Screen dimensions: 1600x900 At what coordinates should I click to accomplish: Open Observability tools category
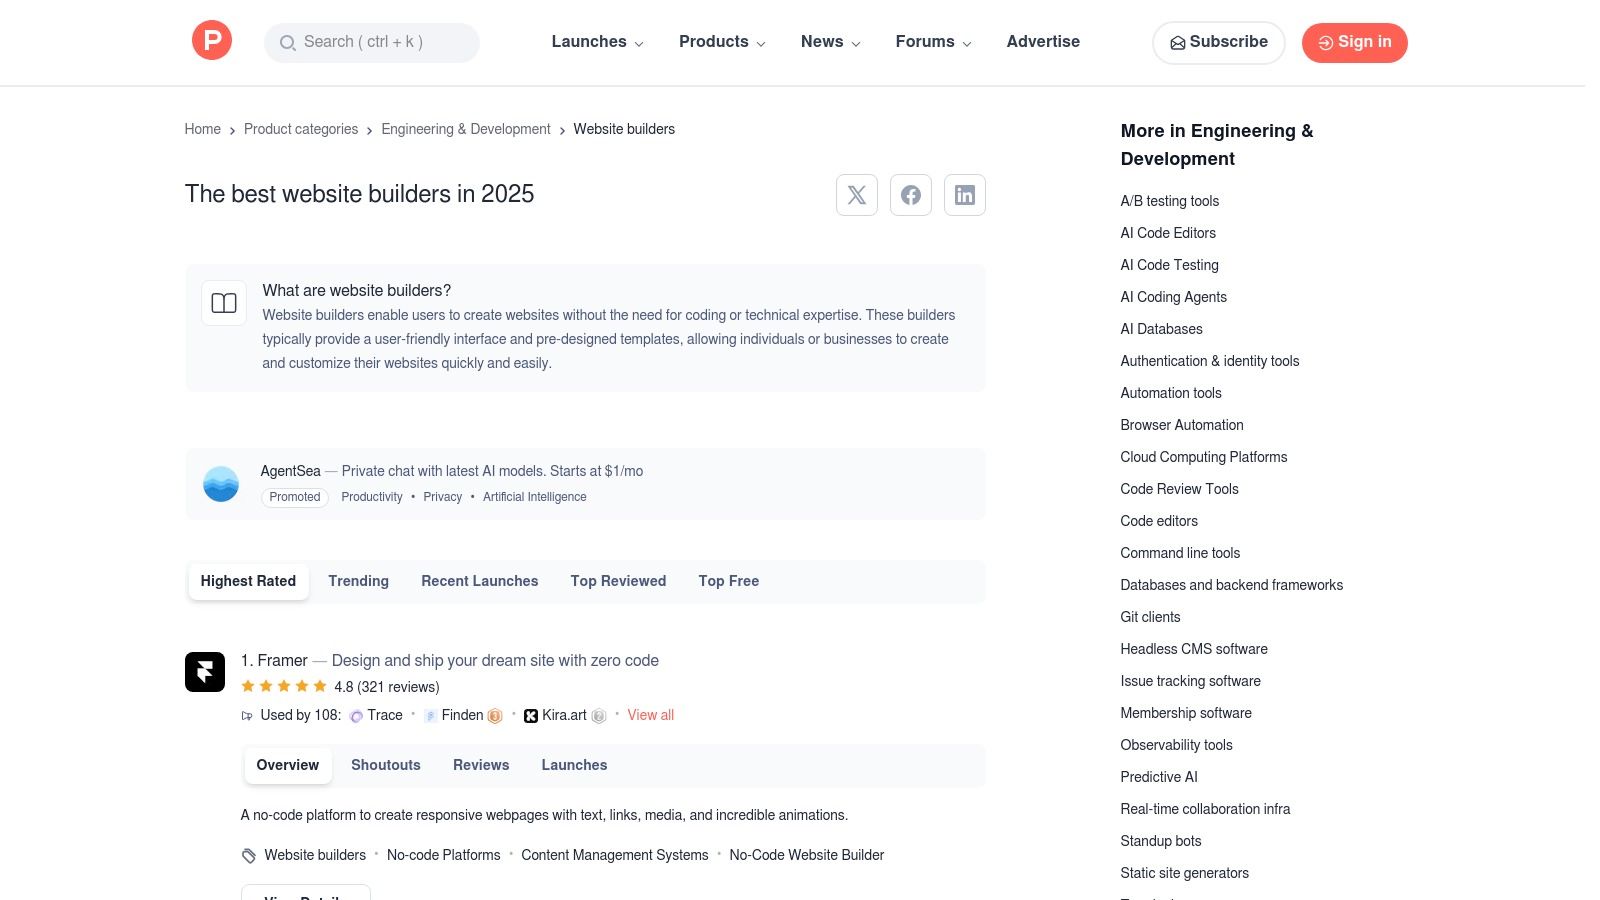(x=1177, y=745)
